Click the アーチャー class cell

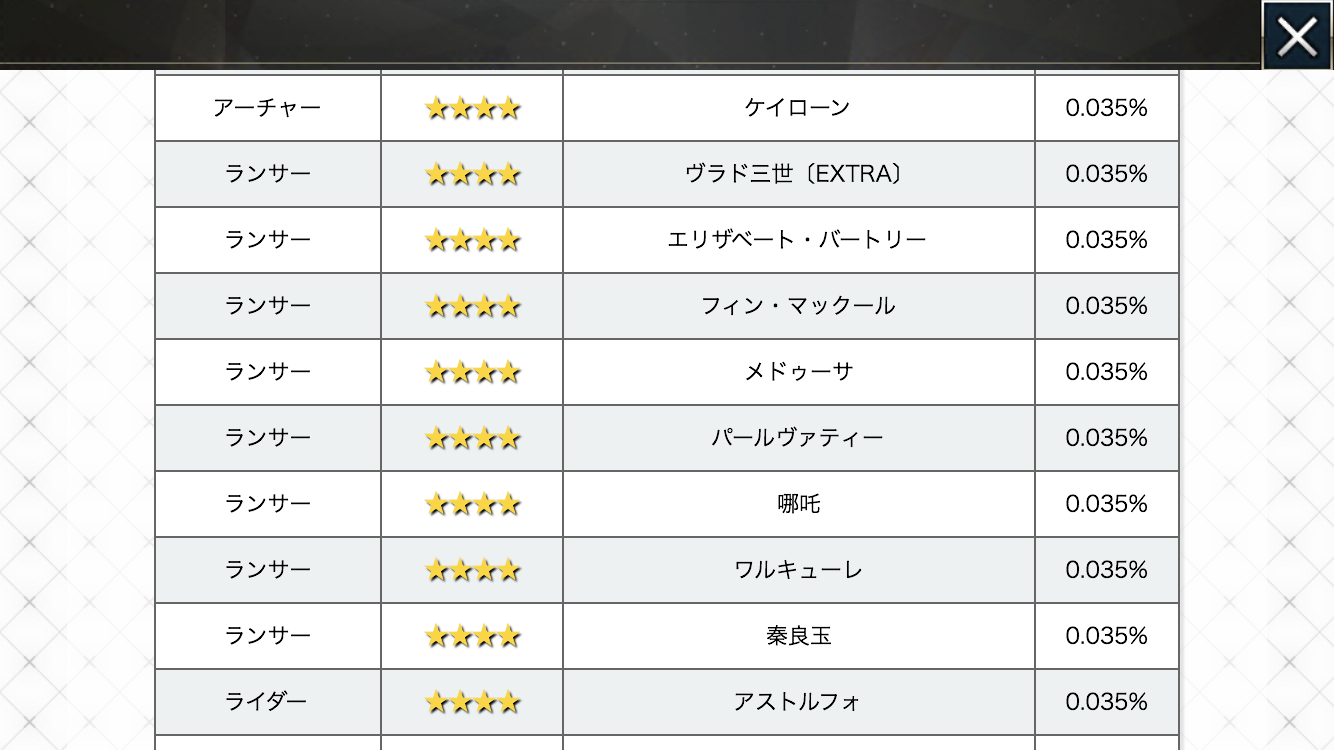click(267, 108)
